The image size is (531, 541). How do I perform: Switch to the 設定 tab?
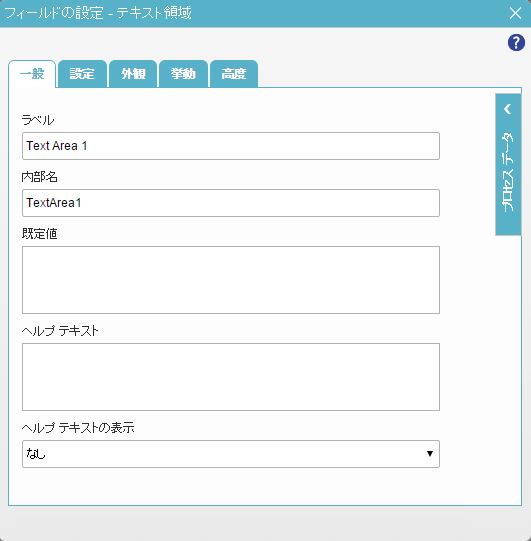82,74
